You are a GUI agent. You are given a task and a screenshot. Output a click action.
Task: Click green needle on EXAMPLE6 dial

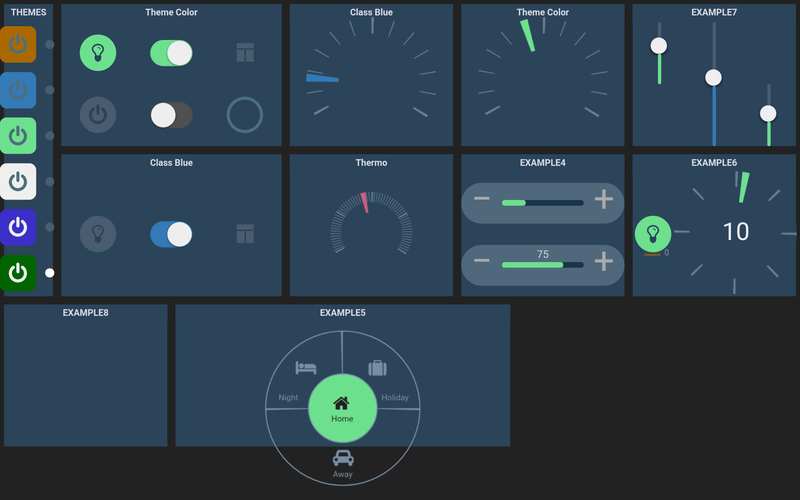click(744, 187)
